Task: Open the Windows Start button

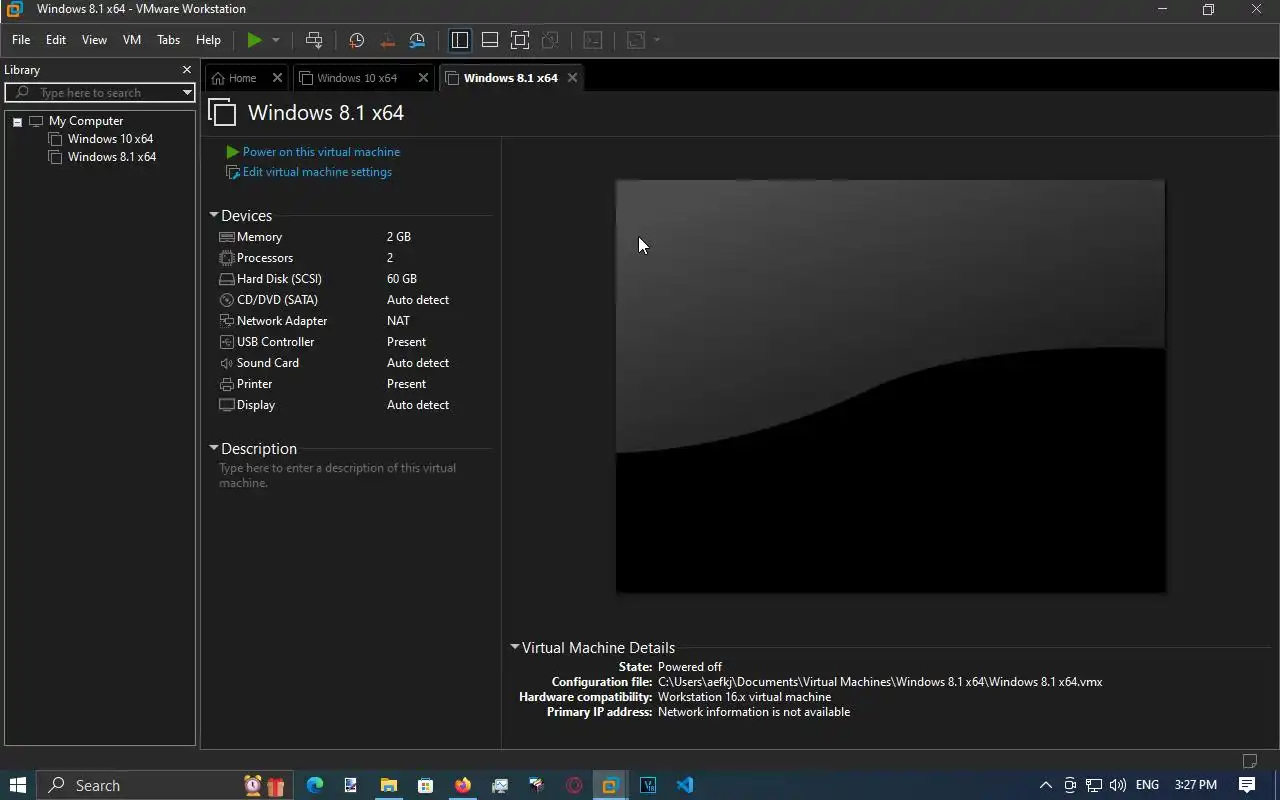Action: point(17,785)
